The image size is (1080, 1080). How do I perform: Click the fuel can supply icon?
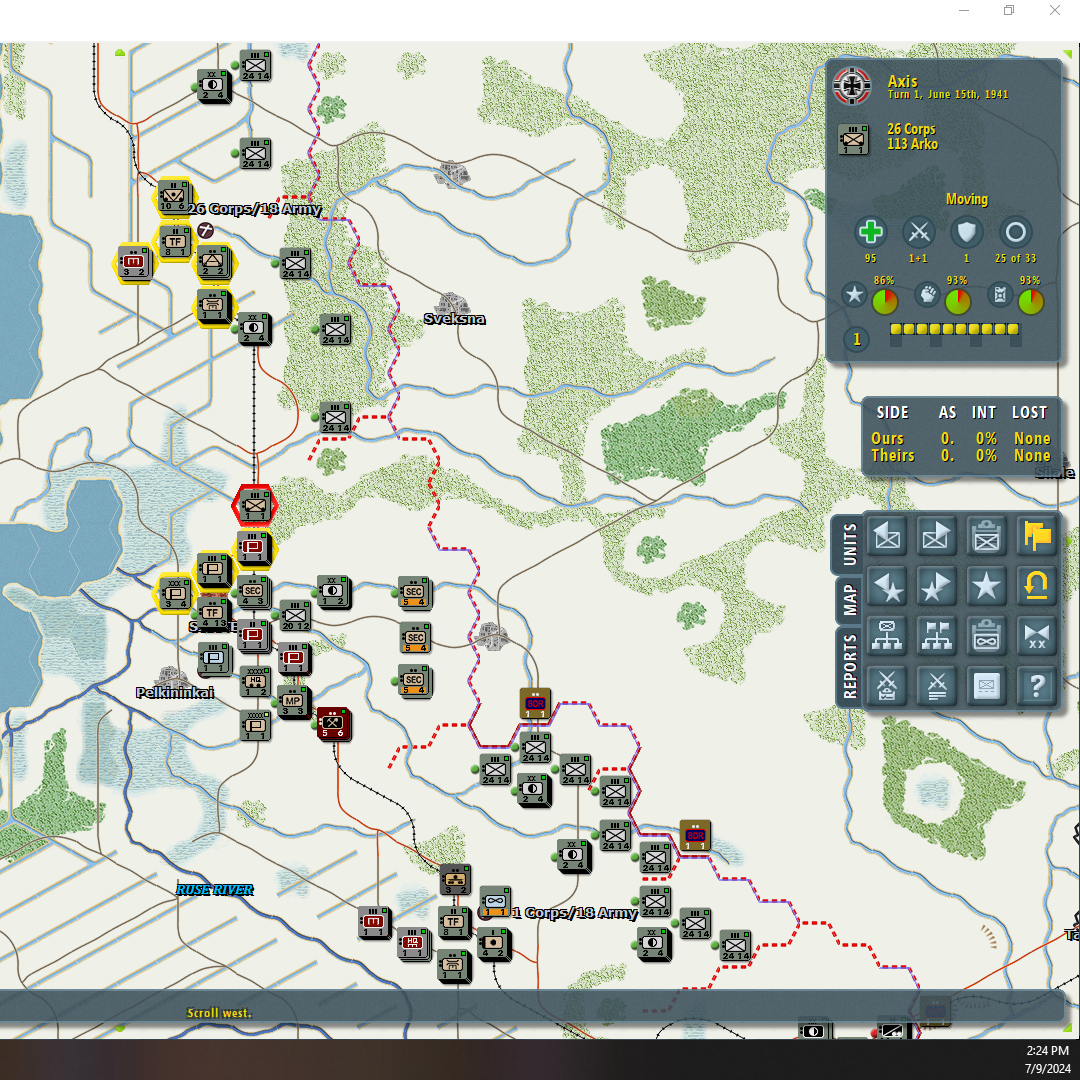(1000, 295)
